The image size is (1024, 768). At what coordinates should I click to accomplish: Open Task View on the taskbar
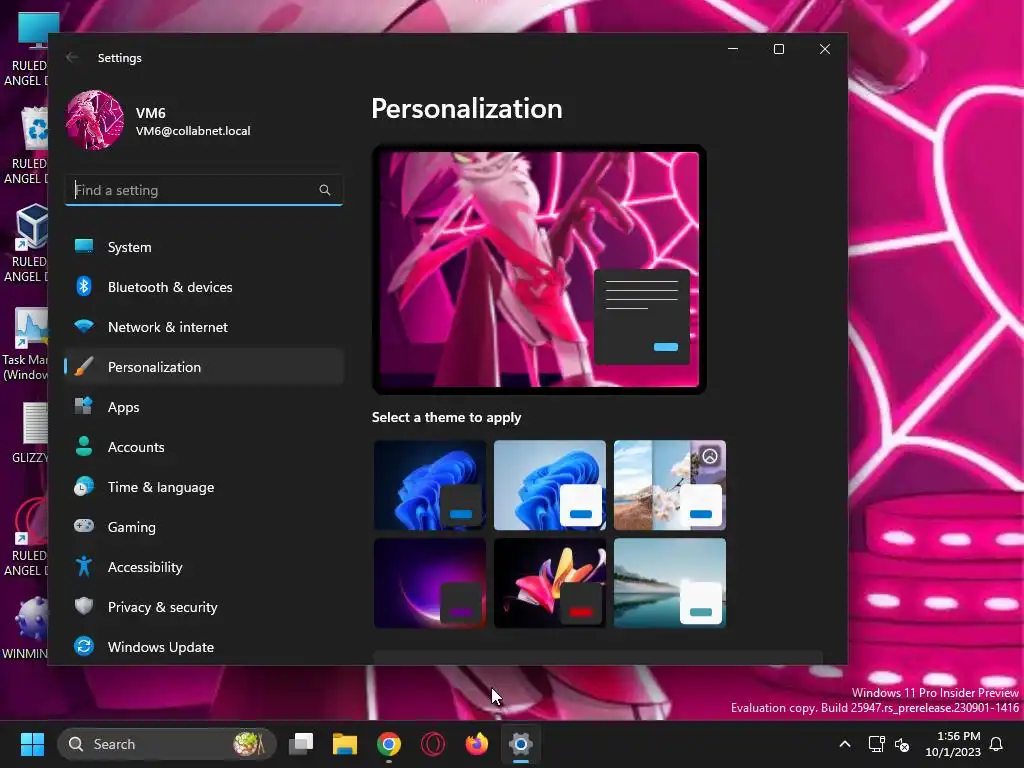click(x=301, y=744)
